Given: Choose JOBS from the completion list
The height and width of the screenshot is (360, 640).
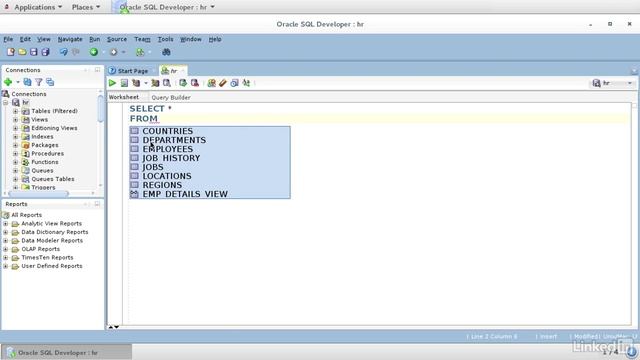Looking at the screenshot, I should point(210,167).
